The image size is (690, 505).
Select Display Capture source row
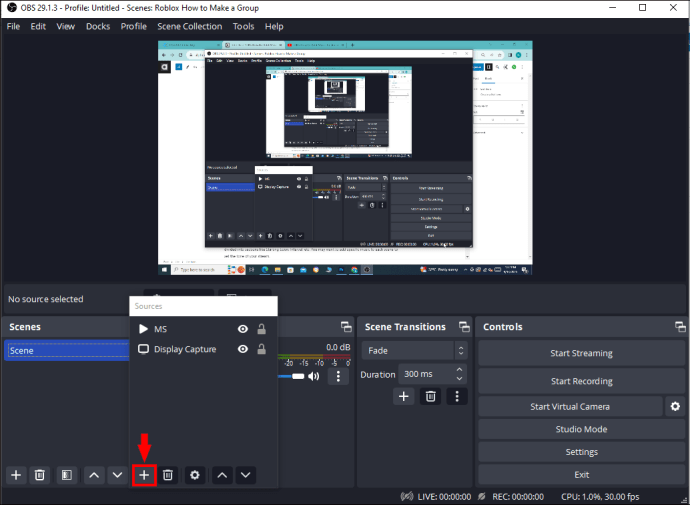pos(203,349)
